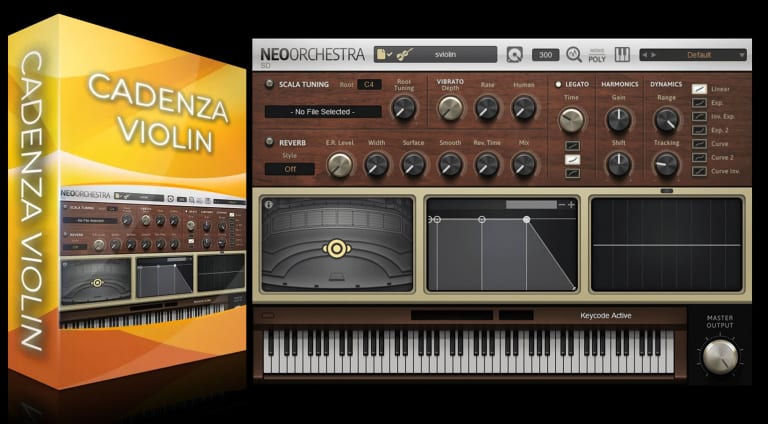
Task: Select the Inv. Exp. dynamics curve icon
Action: tap(699, 117)
